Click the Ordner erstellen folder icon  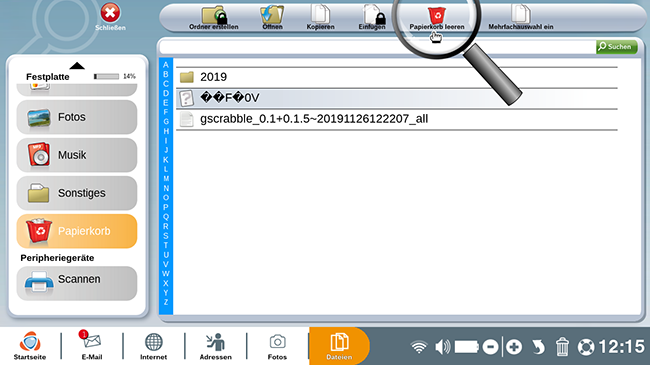pyautogui.click(x=214, y=15)
